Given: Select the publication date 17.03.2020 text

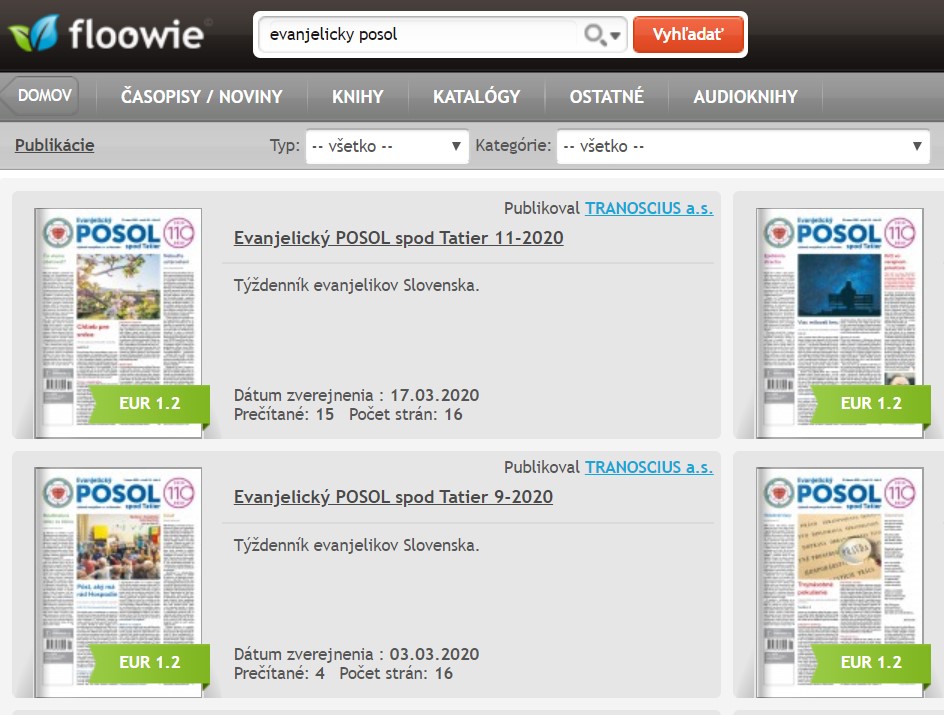Looking at the screenshot, I should [435, 395].
